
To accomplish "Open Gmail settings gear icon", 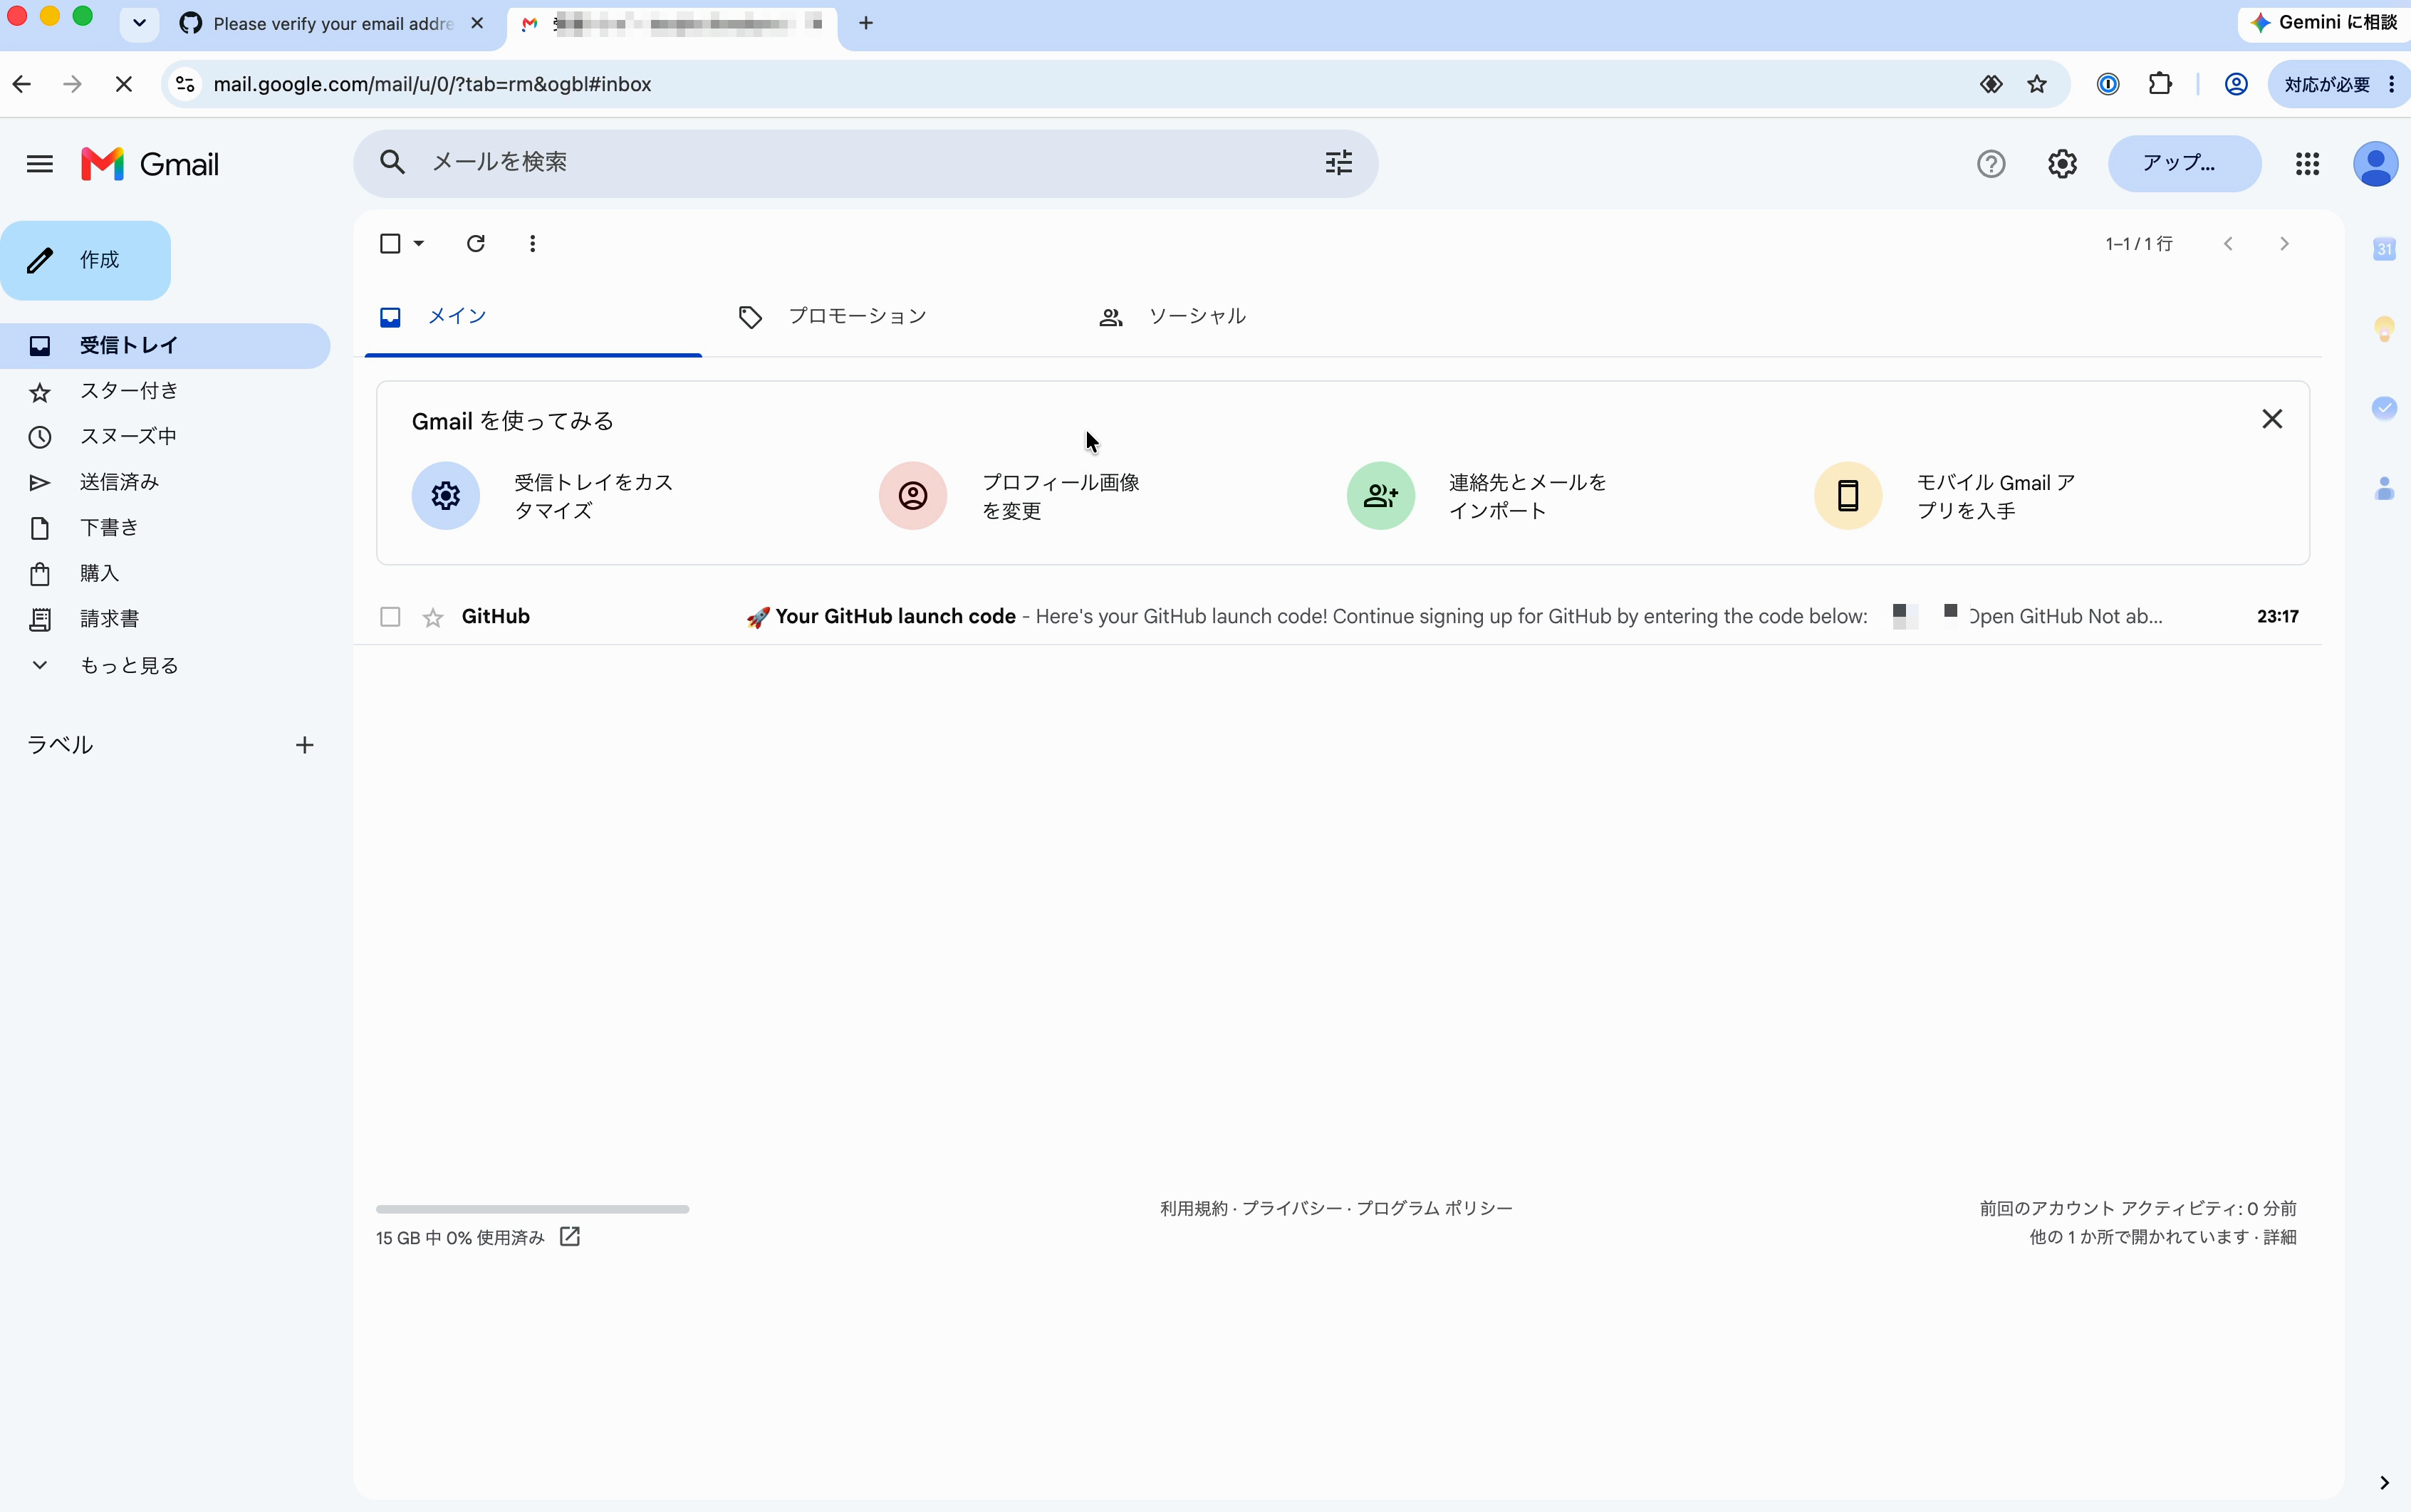I will click(2062, 164).
